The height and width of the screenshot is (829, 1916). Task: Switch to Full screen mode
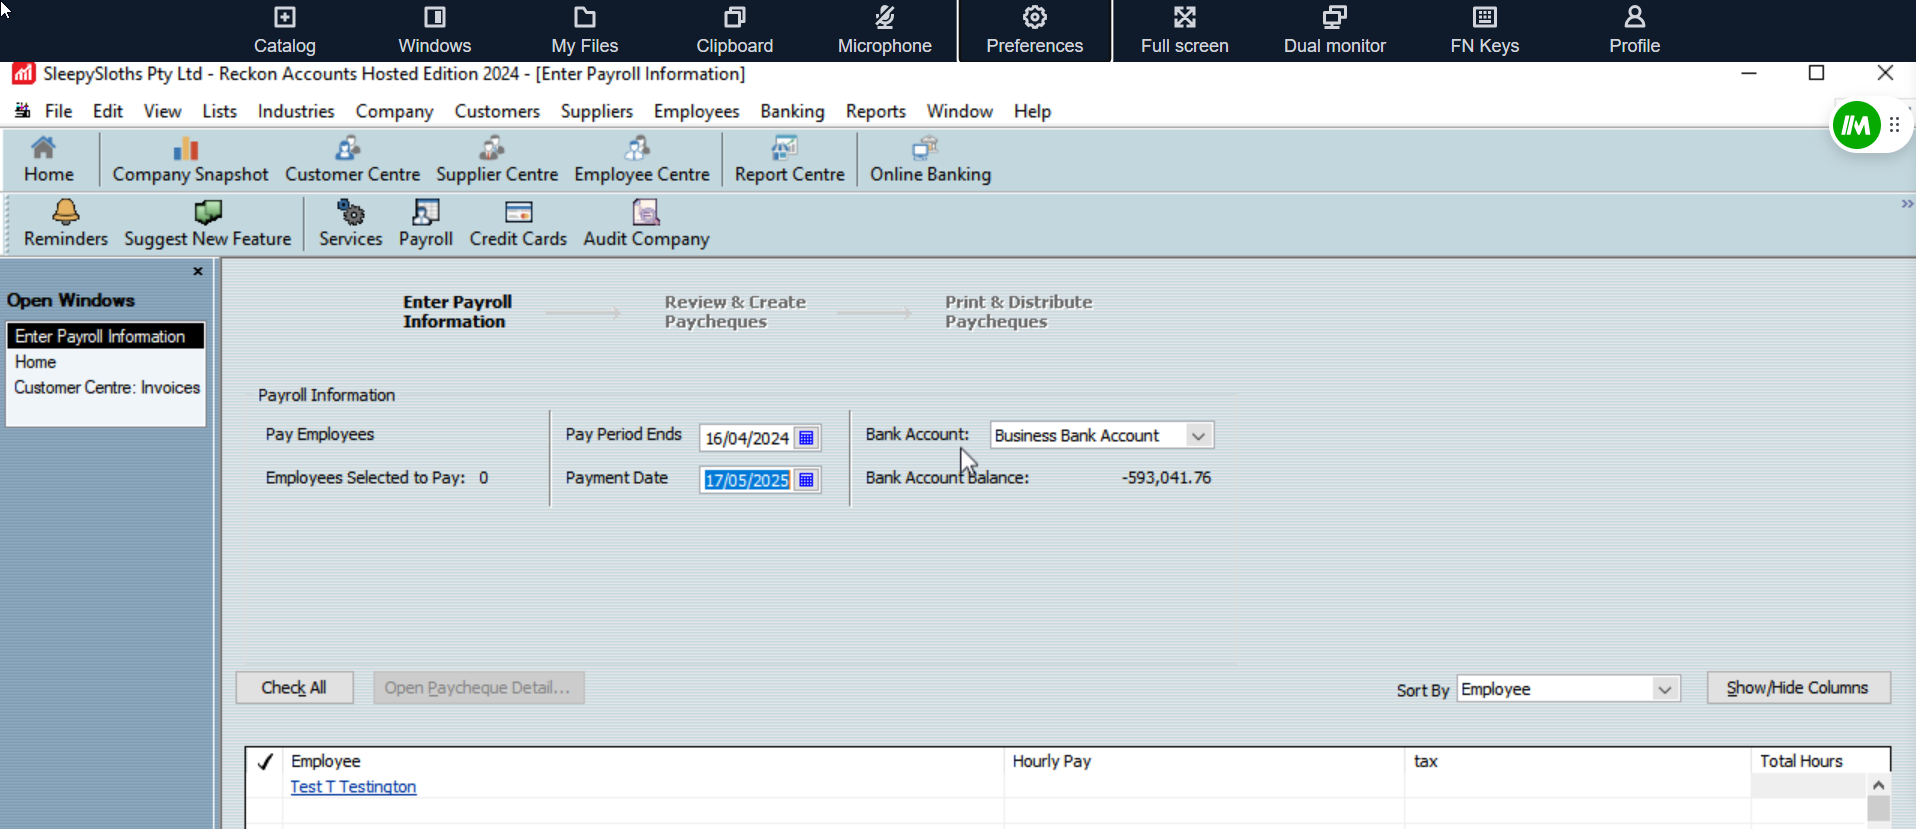(x=1184, y=31)
